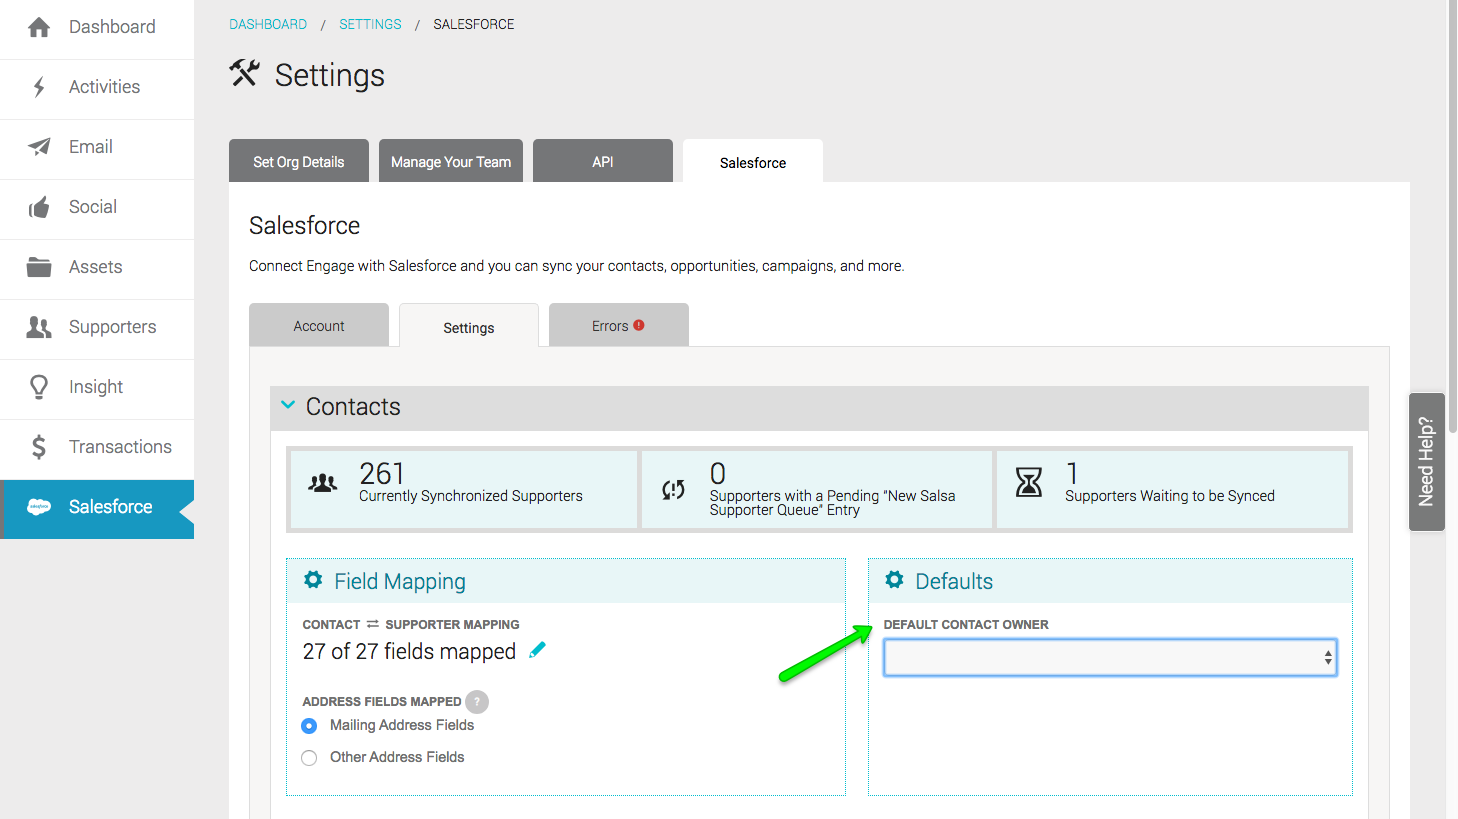Switch to Manage Your Team tab
The image size is (1458, 819).
click(451, 161)
